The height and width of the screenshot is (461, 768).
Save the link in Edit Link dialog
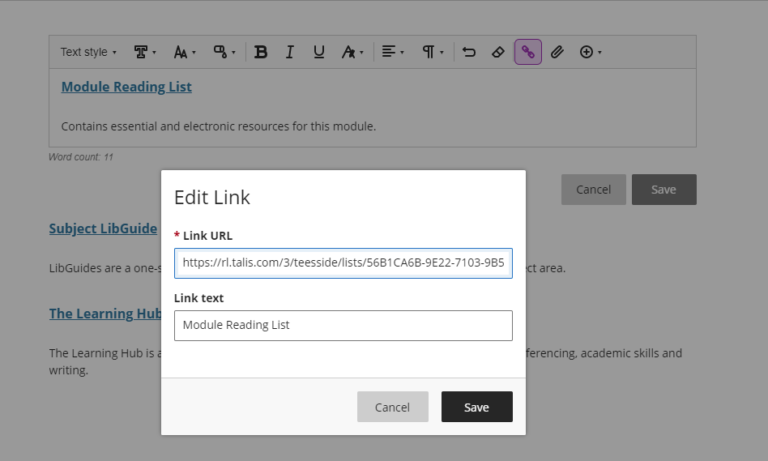coord(477,407)
